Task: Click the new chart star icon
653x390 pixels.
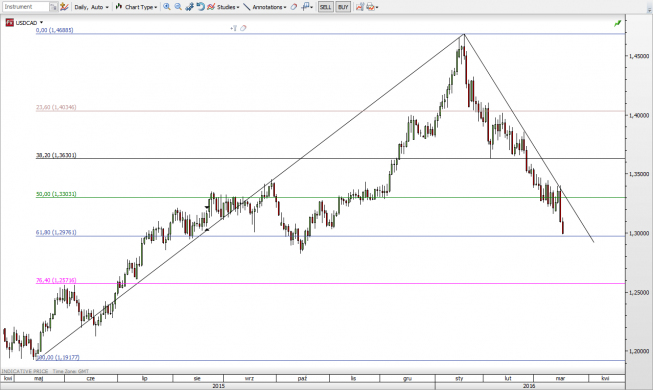Action: (x=64, y=7)
